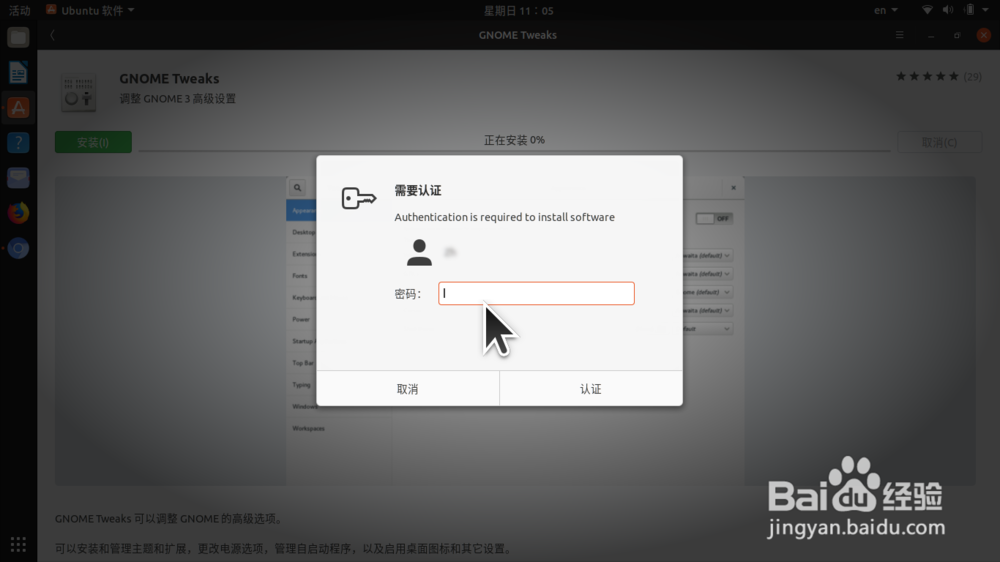Go back using the header back arrow

click(x=52, y=35)
